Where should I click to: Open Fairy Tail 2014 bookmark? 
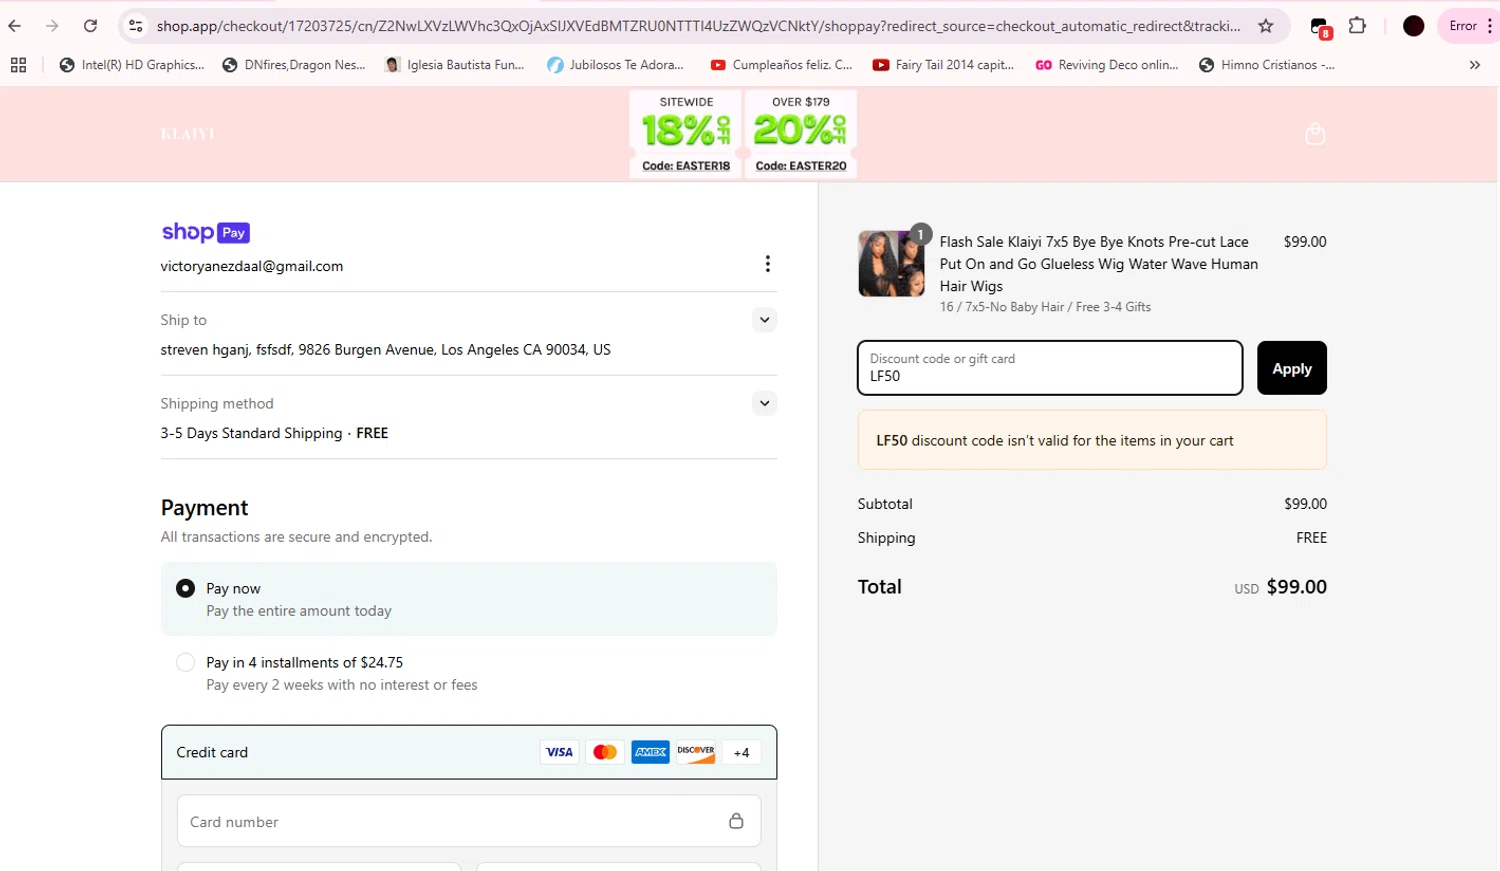943,65
